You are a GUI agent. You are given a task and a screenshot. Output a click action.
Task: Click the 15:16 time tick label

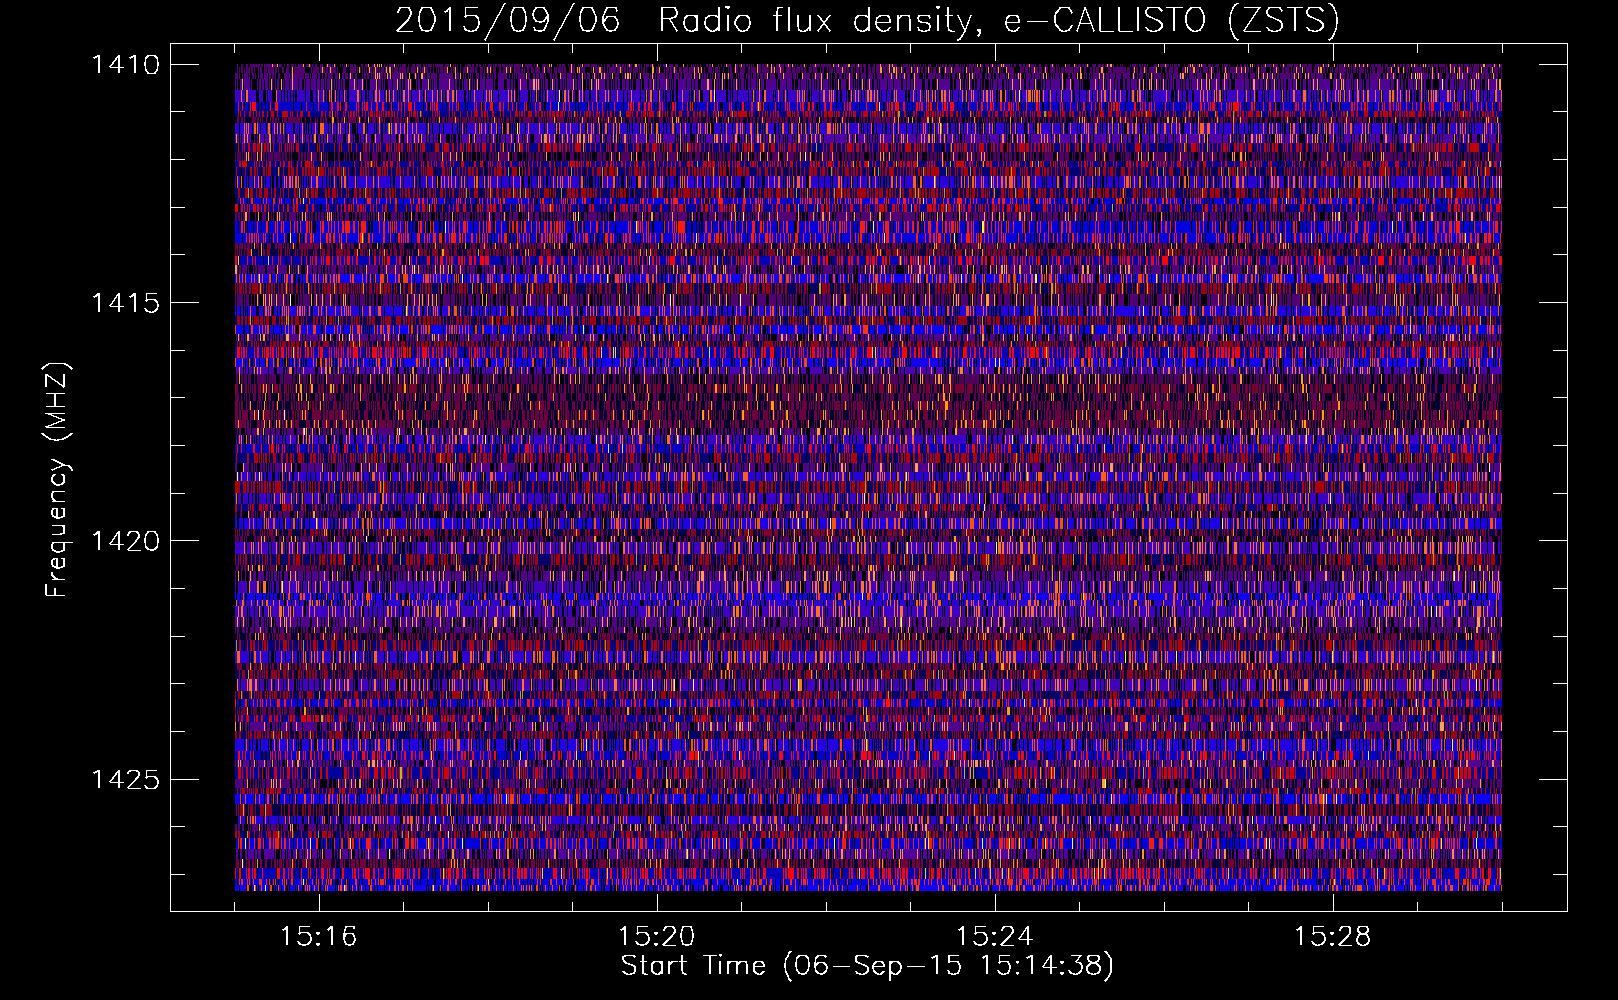319,937
